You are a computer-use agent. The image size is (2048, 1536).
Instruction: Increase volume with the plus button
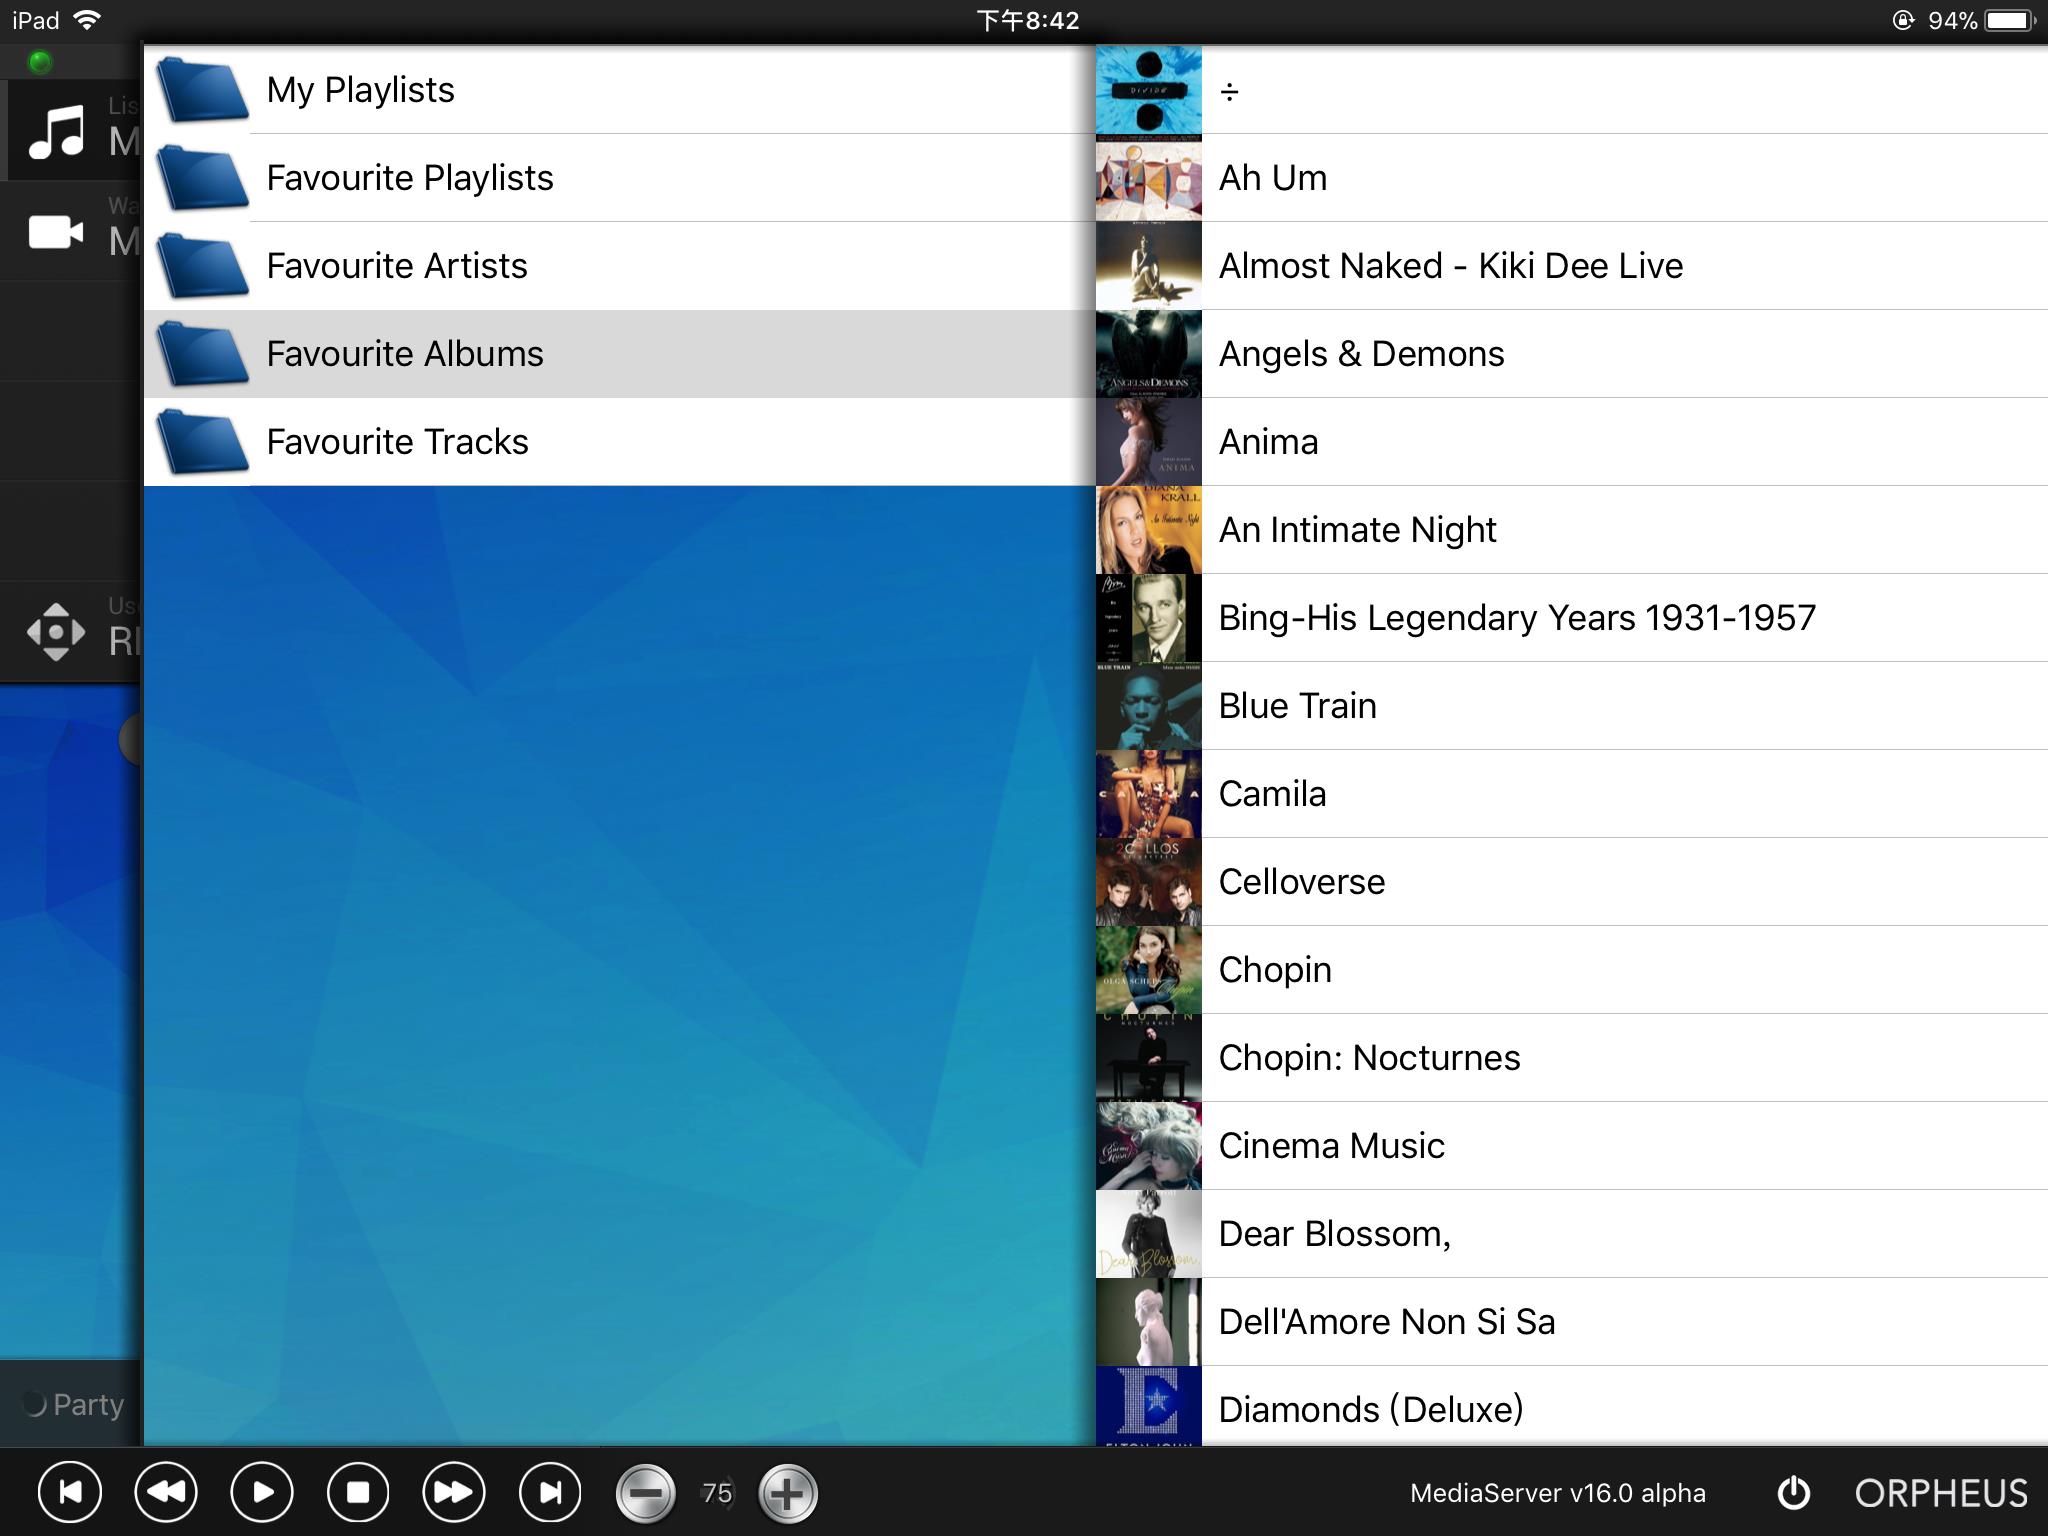pos(788,1494)
